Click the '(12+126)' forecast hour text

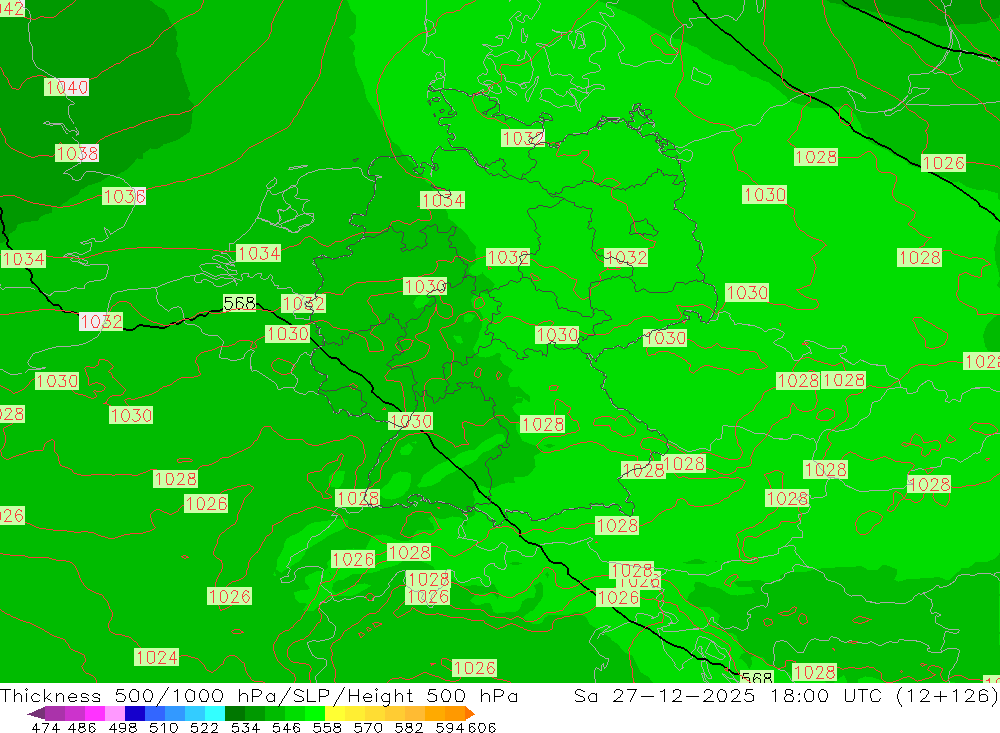(x=947, y=695)
